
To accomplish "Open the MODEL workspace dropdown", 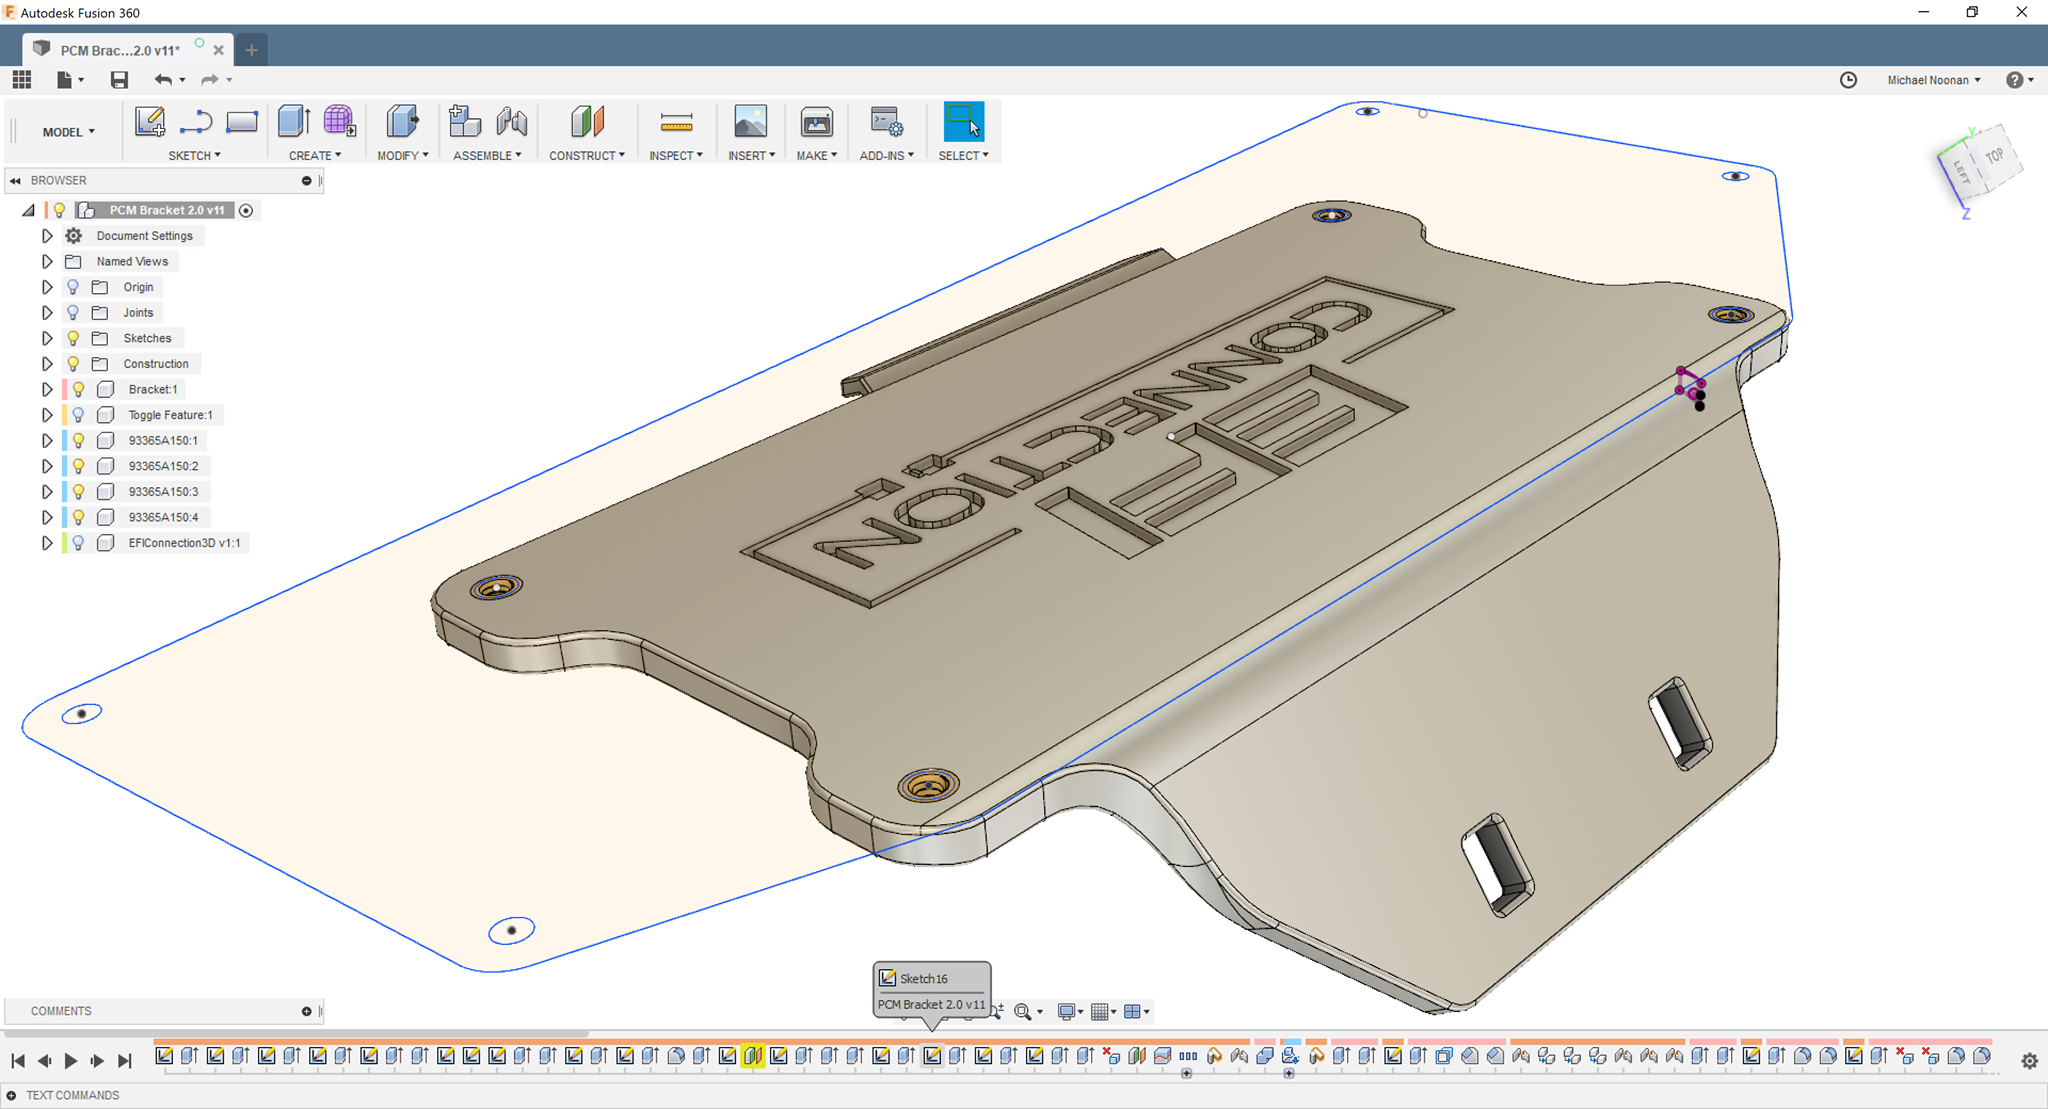I will [69, 131].
